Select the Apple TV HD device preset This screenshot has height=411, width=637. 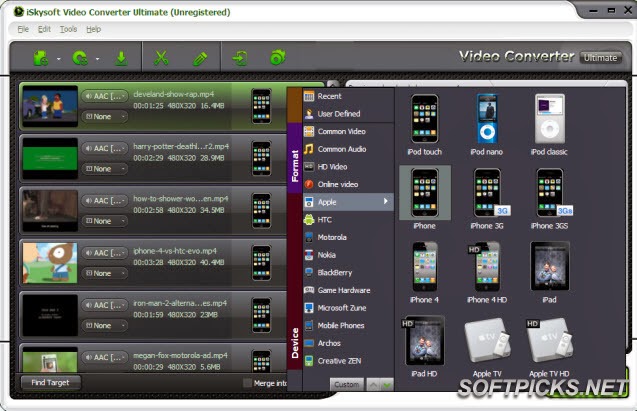(549, 347)
